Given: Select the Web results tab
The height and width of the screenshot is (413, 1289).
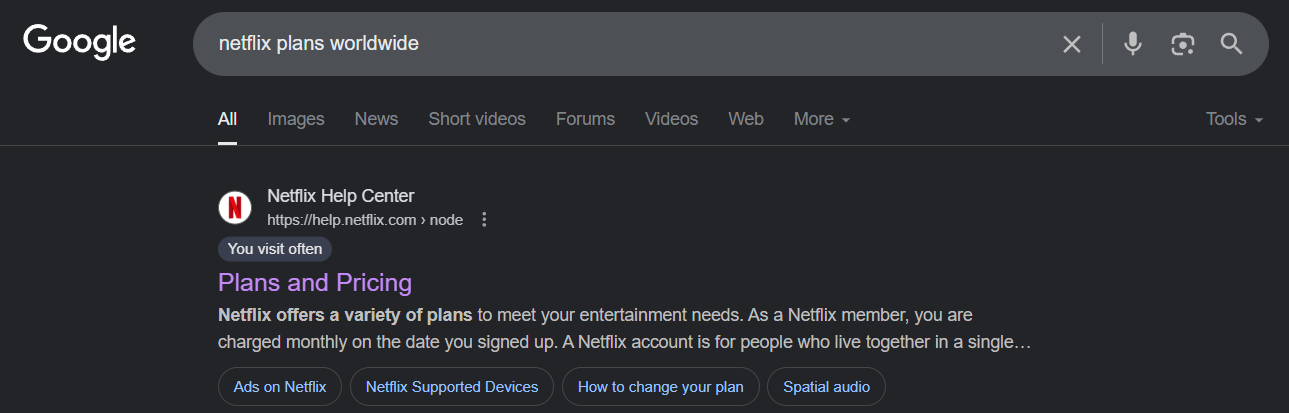Looking at the screenshot, I should point(746,119).
